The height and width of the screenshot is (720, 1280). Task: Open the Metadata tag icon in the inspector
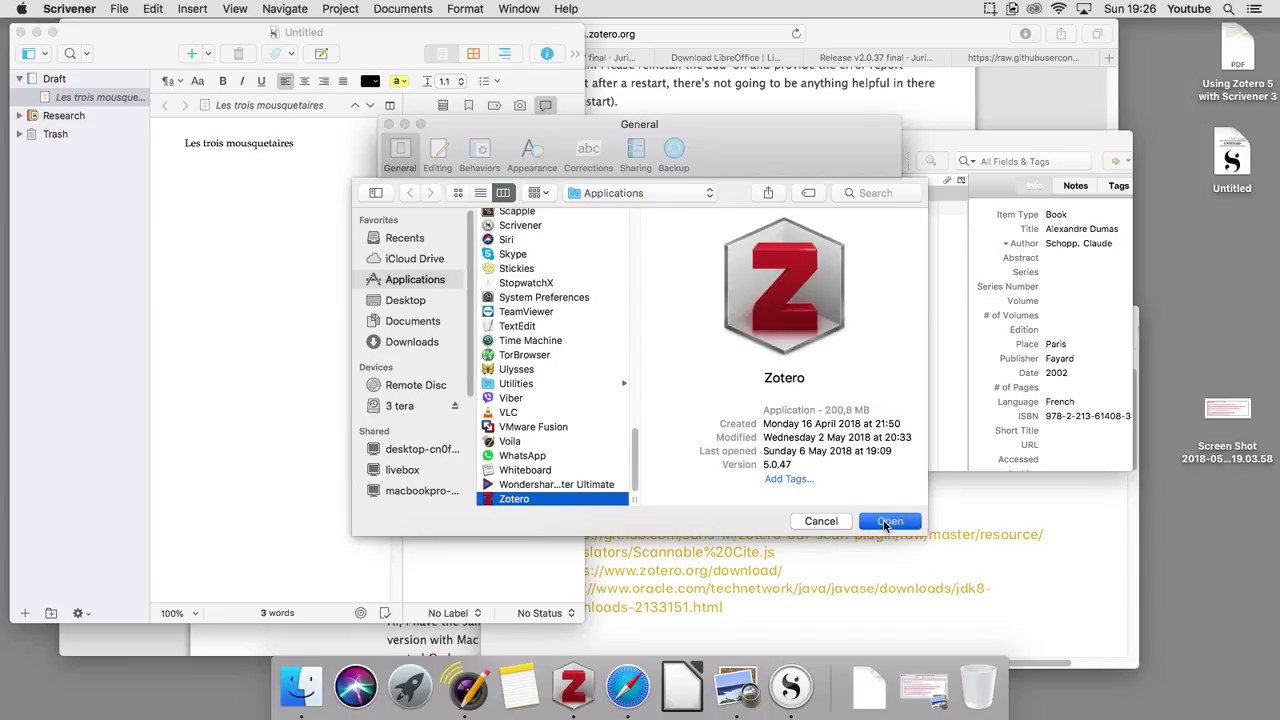(x=494, y=105)
